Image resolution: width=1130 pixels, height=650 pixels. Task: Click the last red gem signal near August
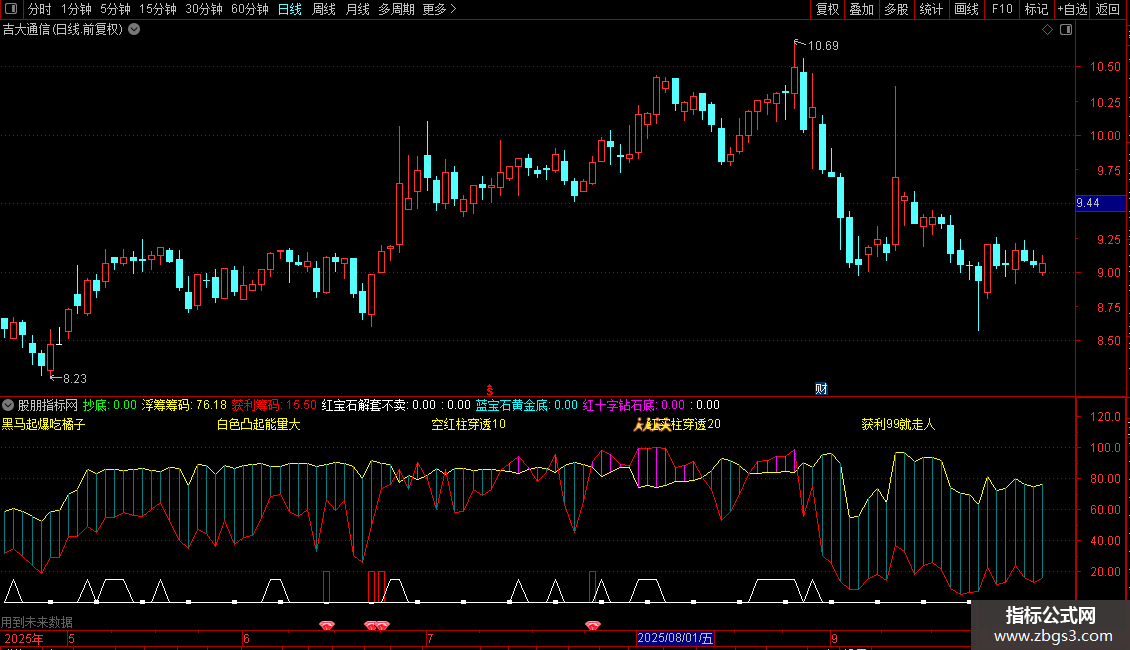click(x=592, y=625)
